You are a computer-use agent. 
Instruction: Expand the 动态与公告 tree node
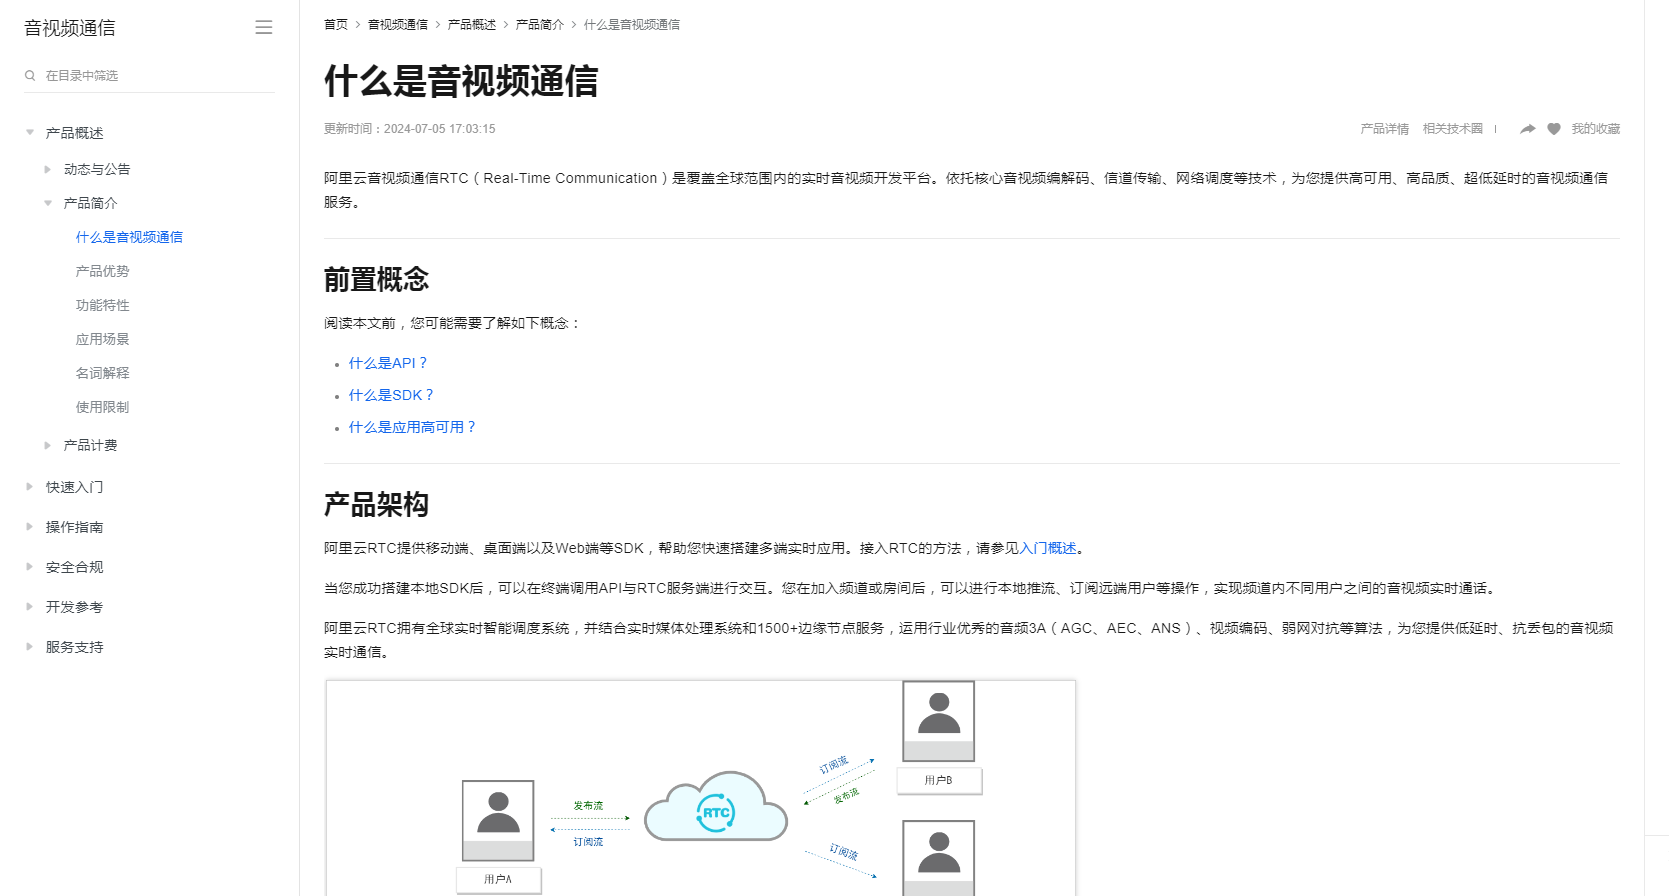(47, 169)
